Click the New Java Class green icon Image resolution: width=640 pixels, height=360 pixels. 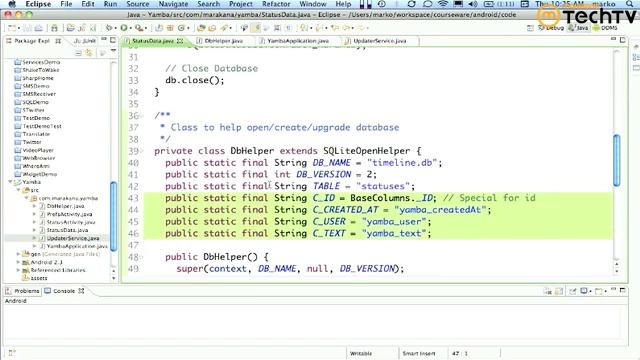coord(181,28)
